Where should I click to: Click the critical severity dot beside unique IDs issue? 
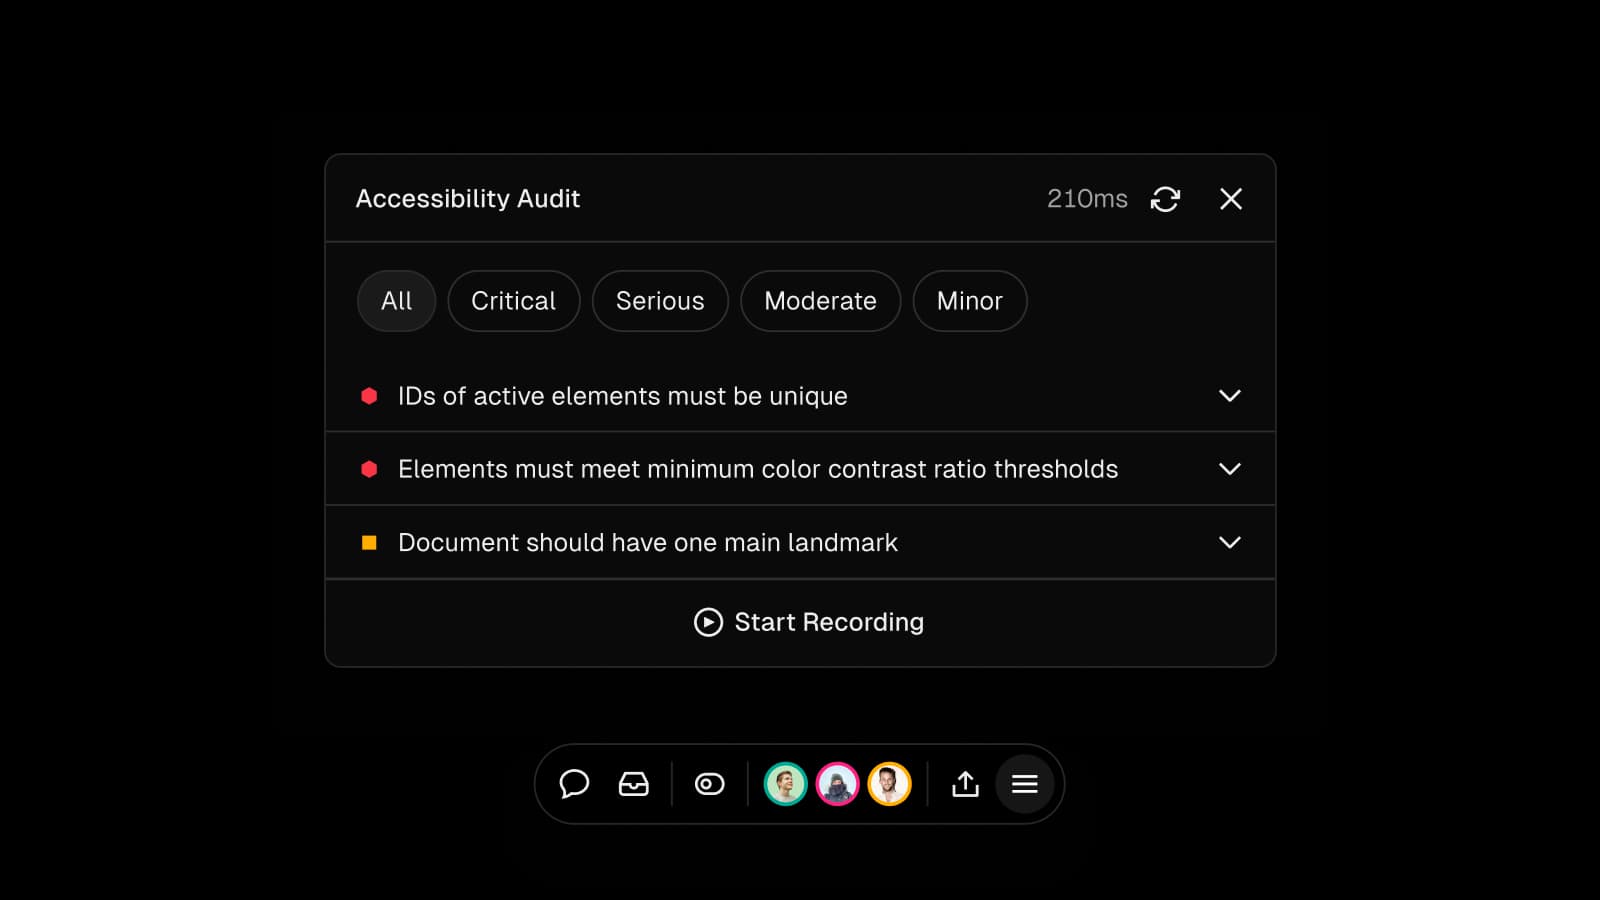(368, 395)
